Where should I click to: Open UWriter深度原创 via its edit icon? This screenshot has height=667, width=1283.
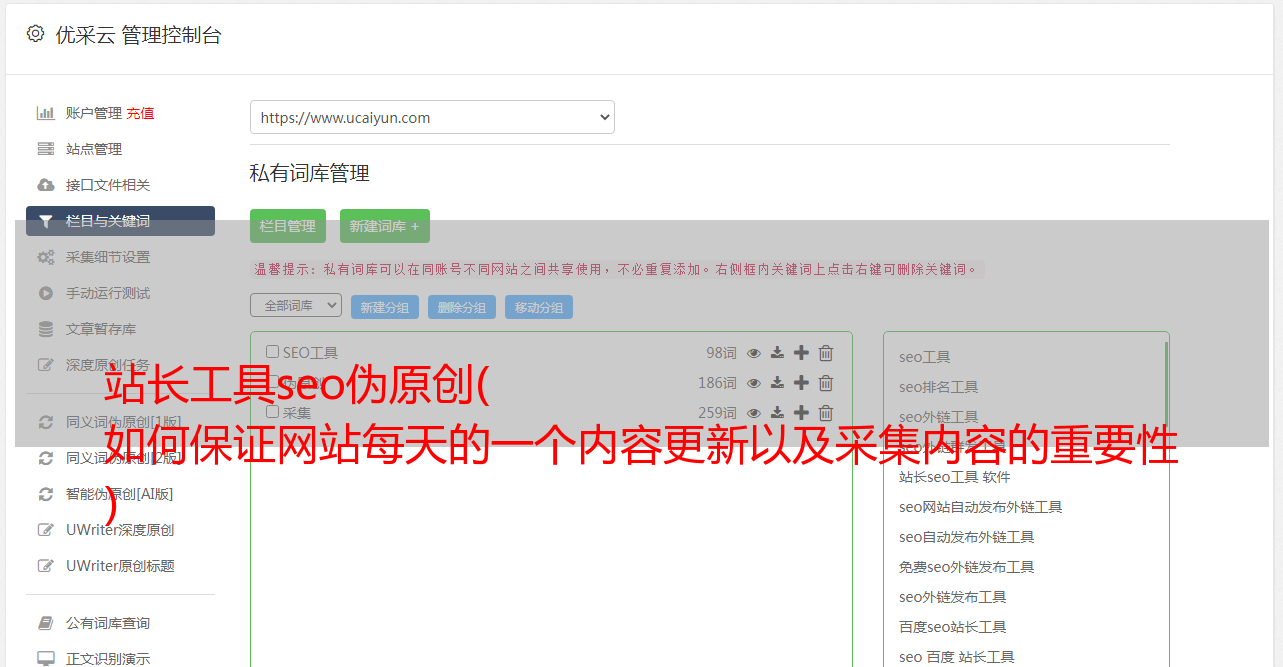click(x=45, y=530)
